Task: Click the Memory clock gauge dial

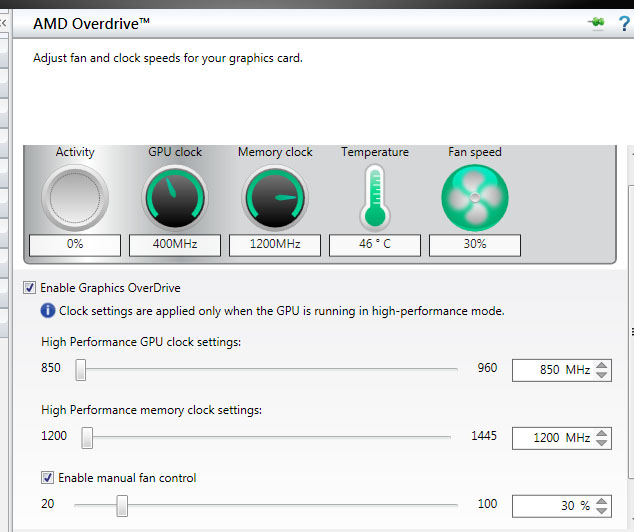Action: pyautogui.click(x=275, y=198)
